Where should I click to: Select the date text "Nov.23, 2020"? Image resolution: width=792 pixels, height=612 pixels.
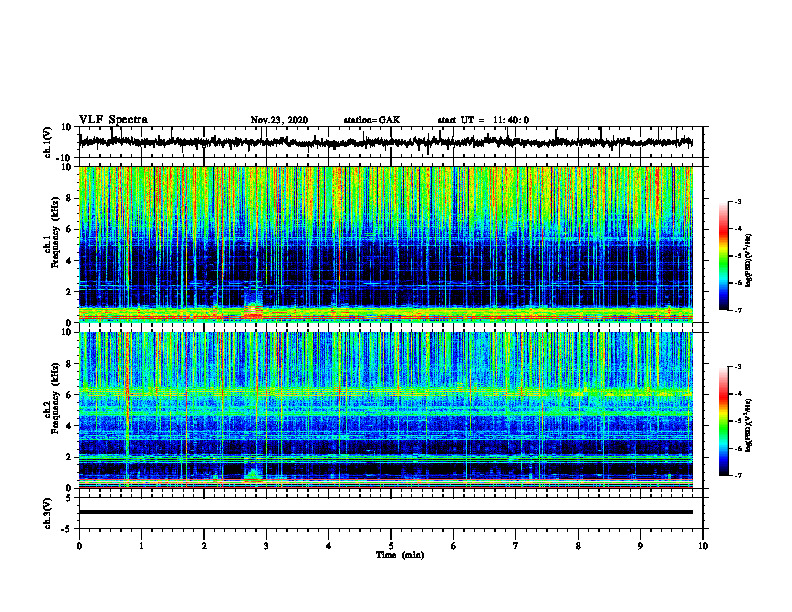tap(279, 120)
